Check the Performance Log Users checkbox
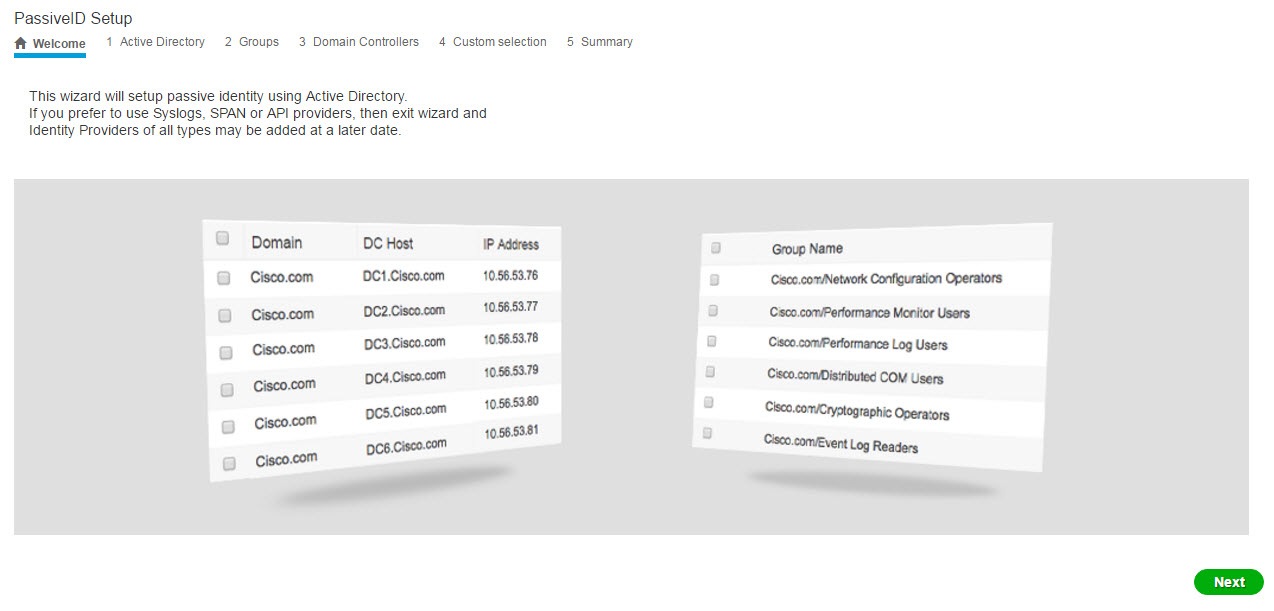The height and width of the screenshot is (611, 1274). [711, 340]
